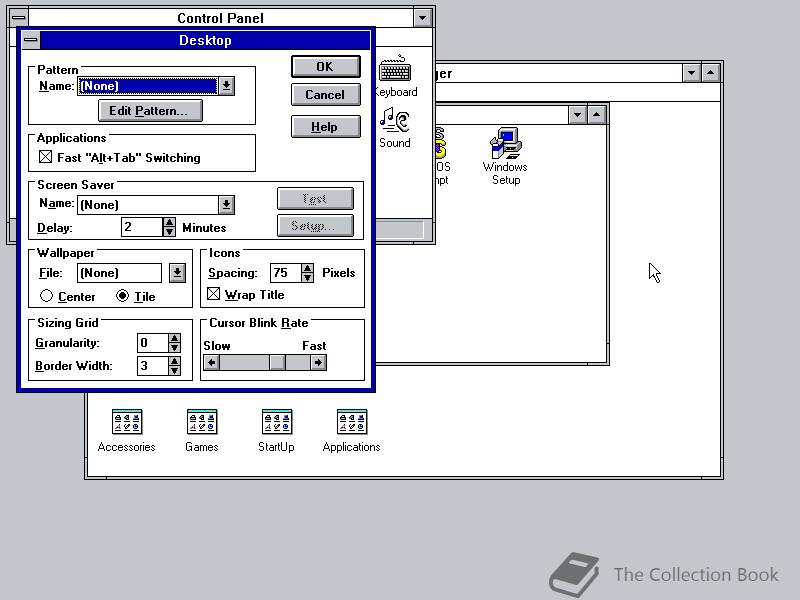Click the Cancel button
800x600 pixels.
coord(326,95)
